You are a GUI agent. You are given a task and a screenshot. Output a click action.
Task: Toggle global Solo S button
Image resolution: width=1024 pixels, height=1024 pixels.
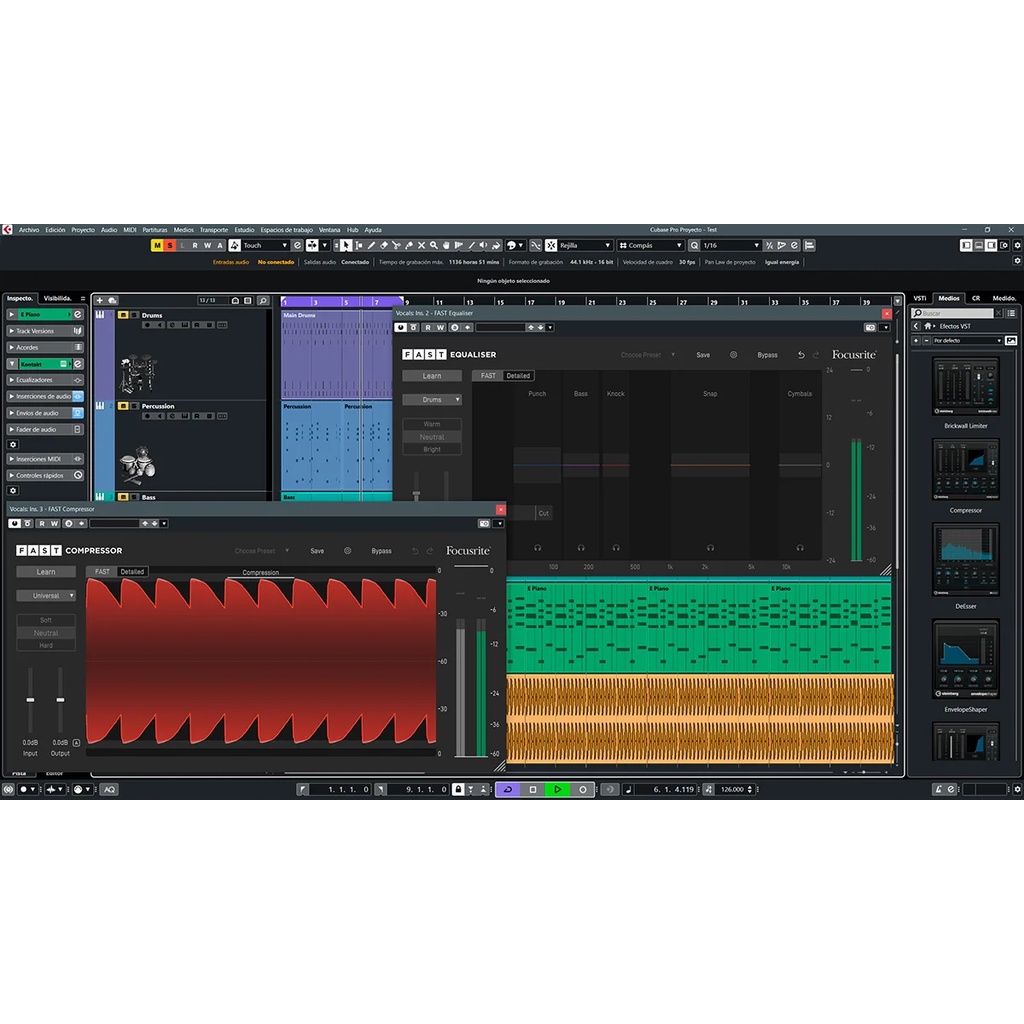coord(170,246)
